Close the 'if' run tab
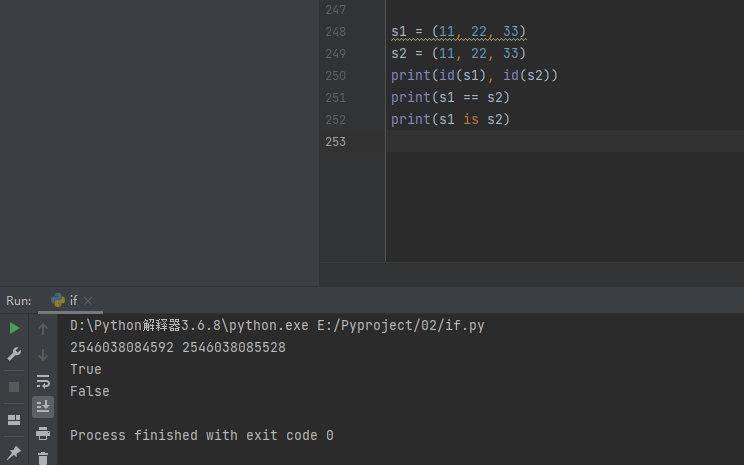This screenshot has width=744, height=465. pyautogui.click(x=88, y=300)
